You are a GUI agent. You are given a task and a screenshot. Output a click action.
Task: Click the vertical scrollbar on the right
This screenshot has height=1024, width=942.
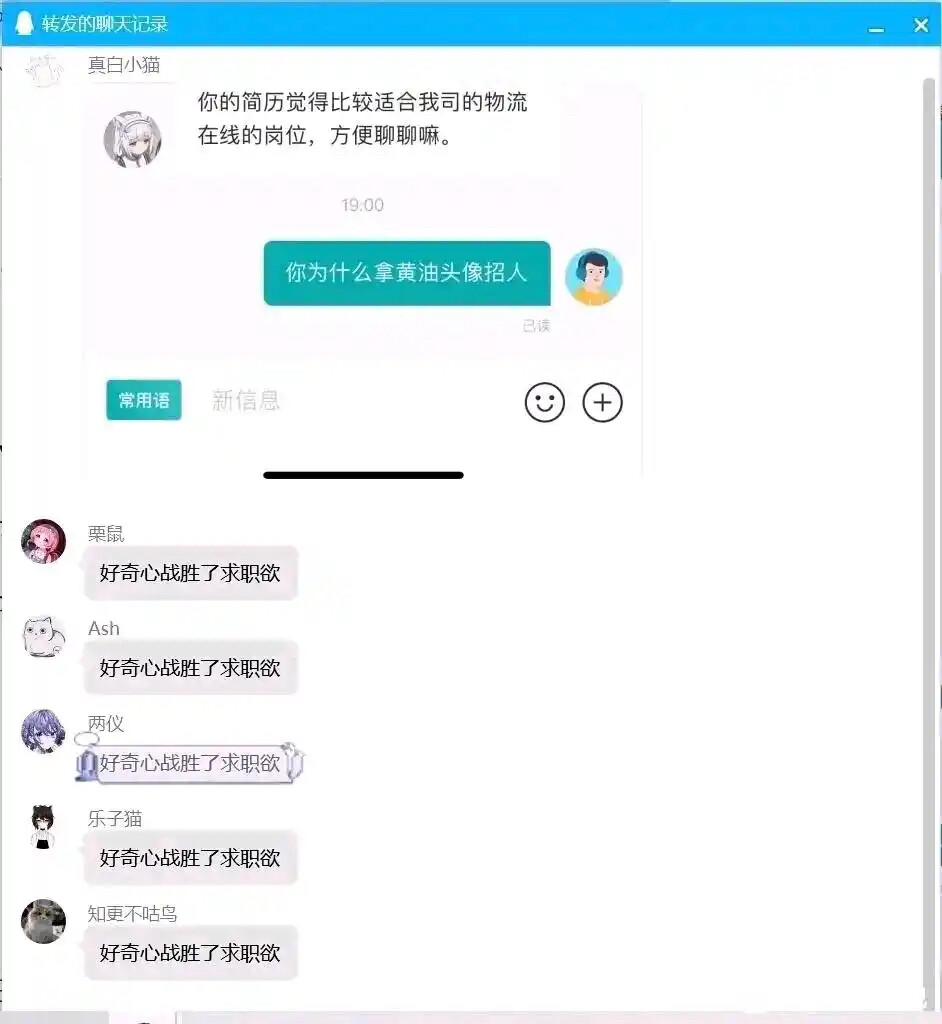929,536
